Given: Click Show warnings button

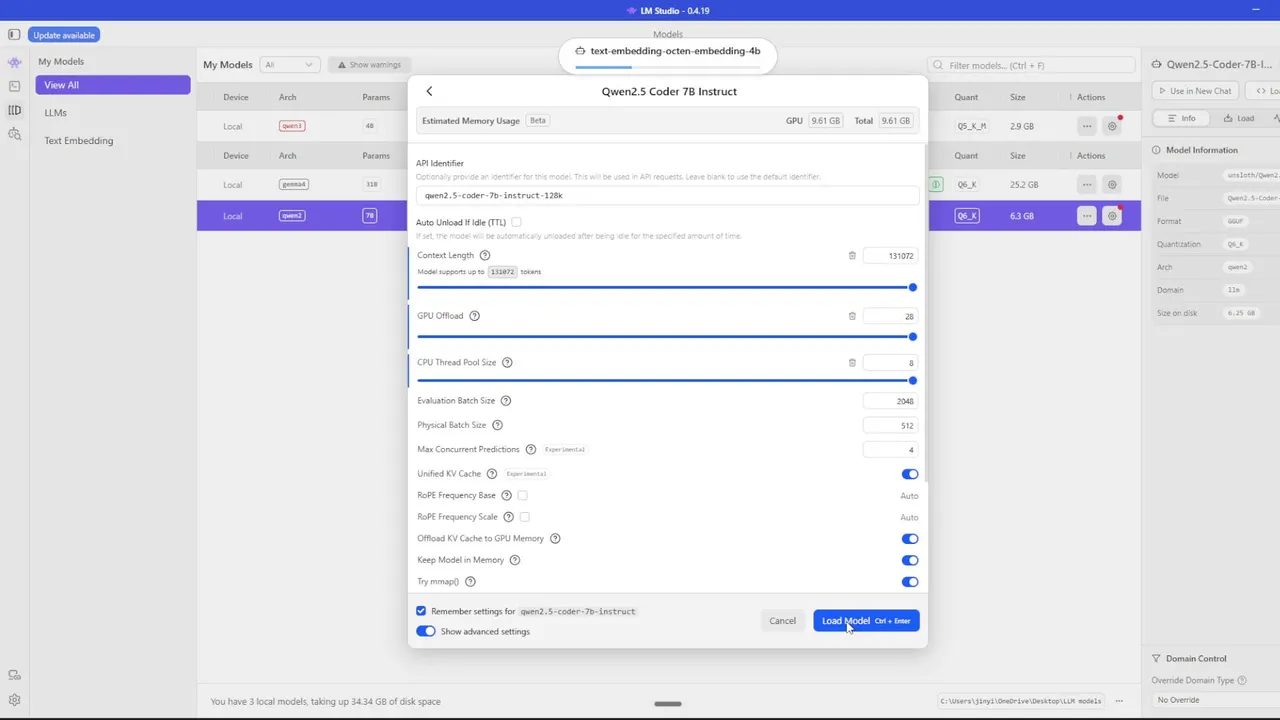Looking at the screenshot, I should point(369,65).
